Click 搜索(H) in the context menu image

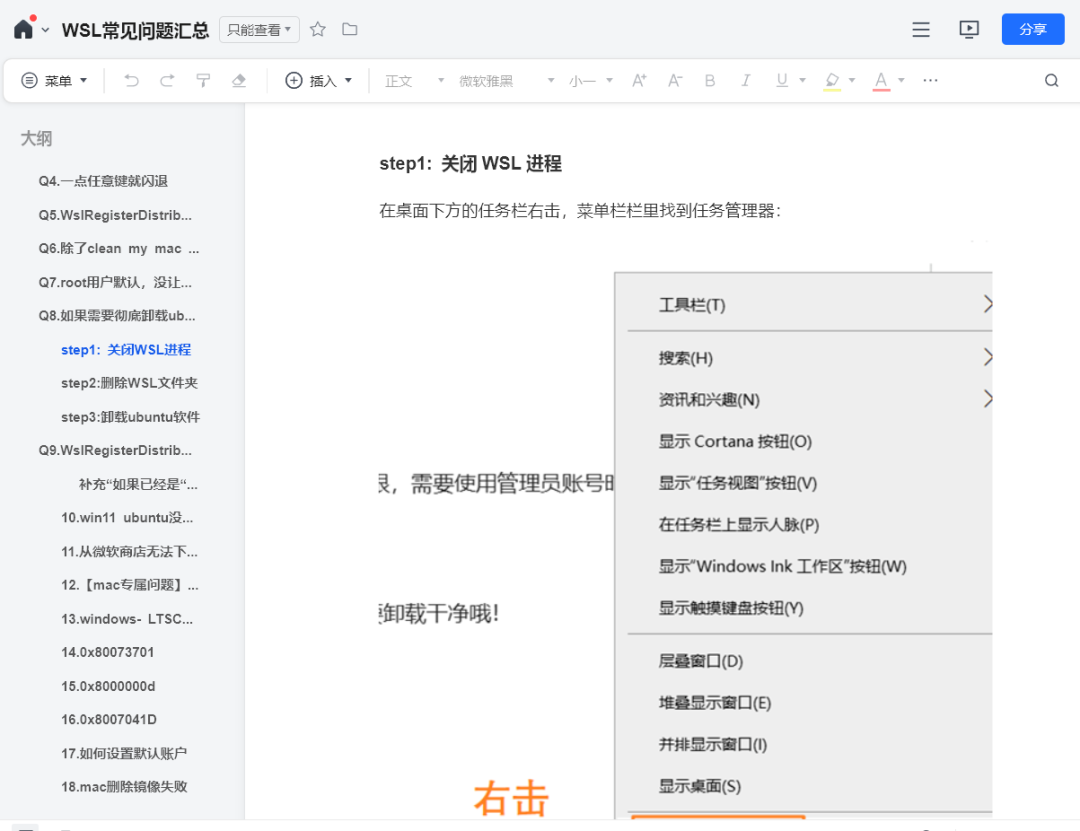click(x=685, y=358)
